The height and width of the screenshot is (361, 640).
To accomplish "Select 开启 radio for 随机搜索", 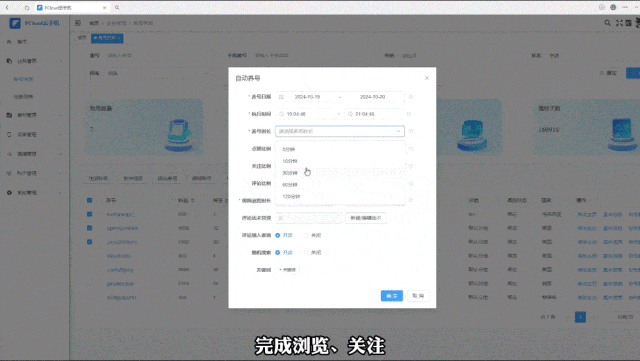I will 278,252.
